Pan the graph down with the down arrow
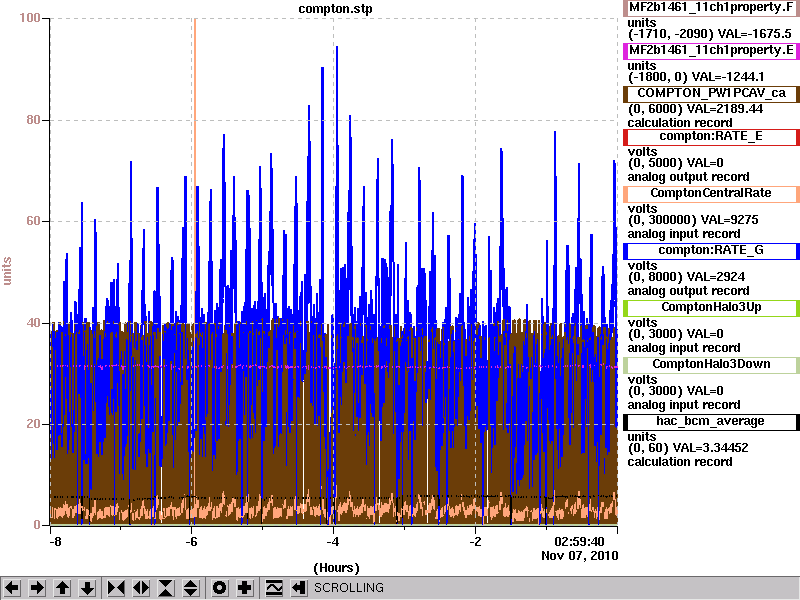 [x=87, y=588]
